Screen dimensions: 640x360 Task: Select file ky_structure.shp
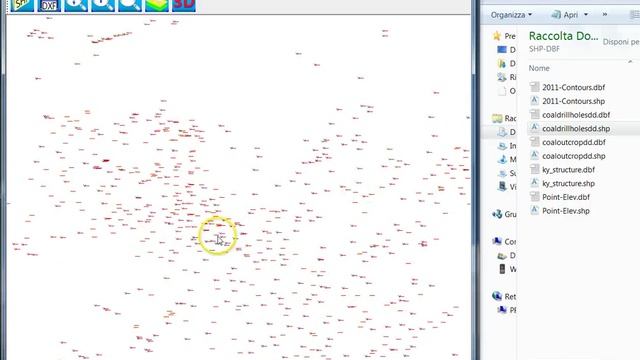pos(568,184)
